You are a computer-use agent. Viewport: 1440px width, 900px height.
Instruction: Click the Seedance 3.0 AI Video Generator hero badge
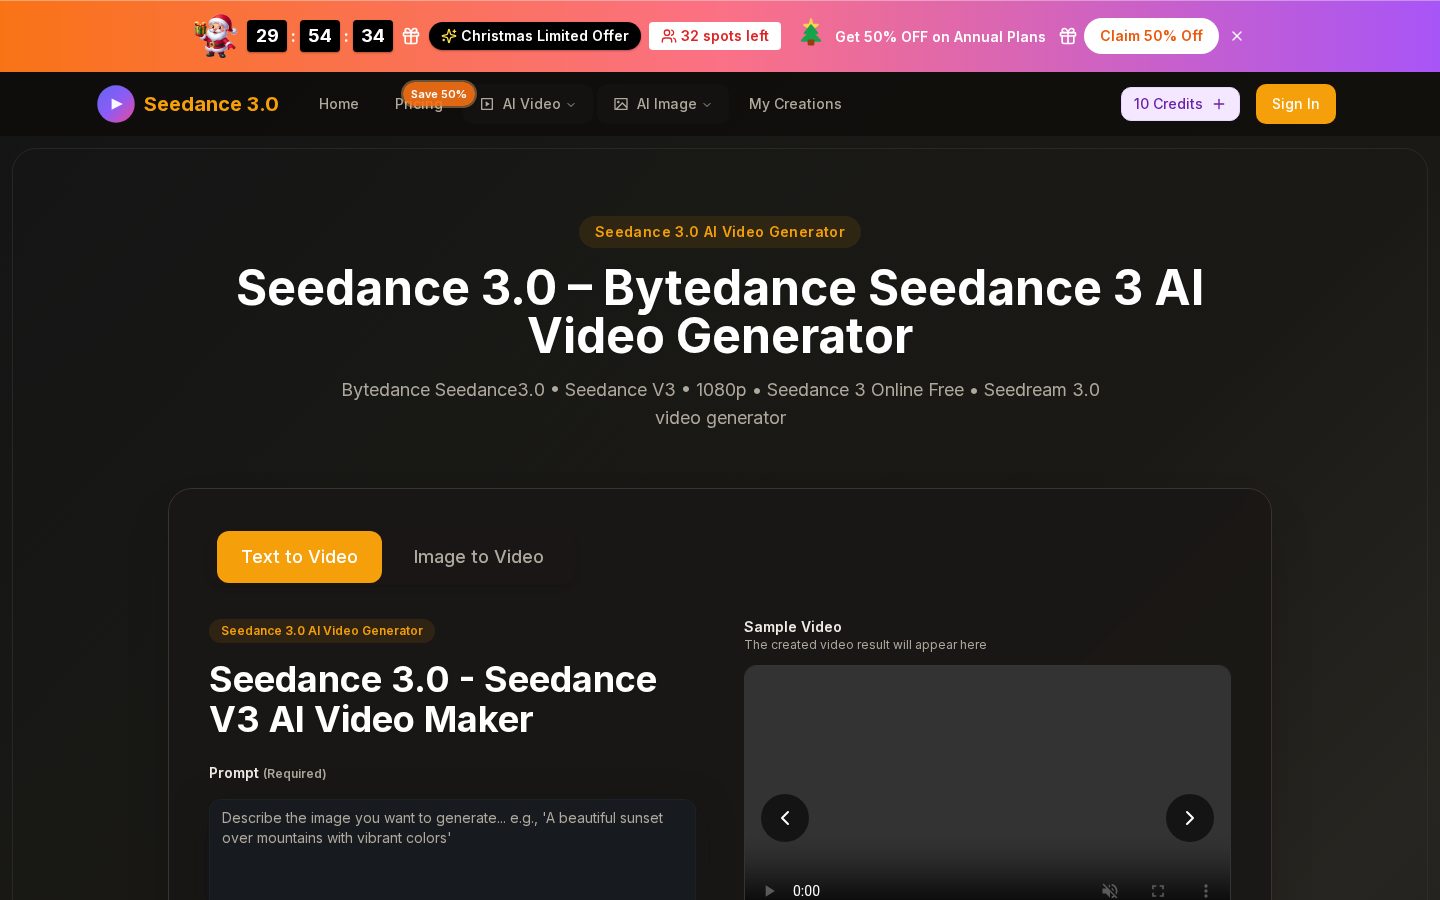coord(720,232)
